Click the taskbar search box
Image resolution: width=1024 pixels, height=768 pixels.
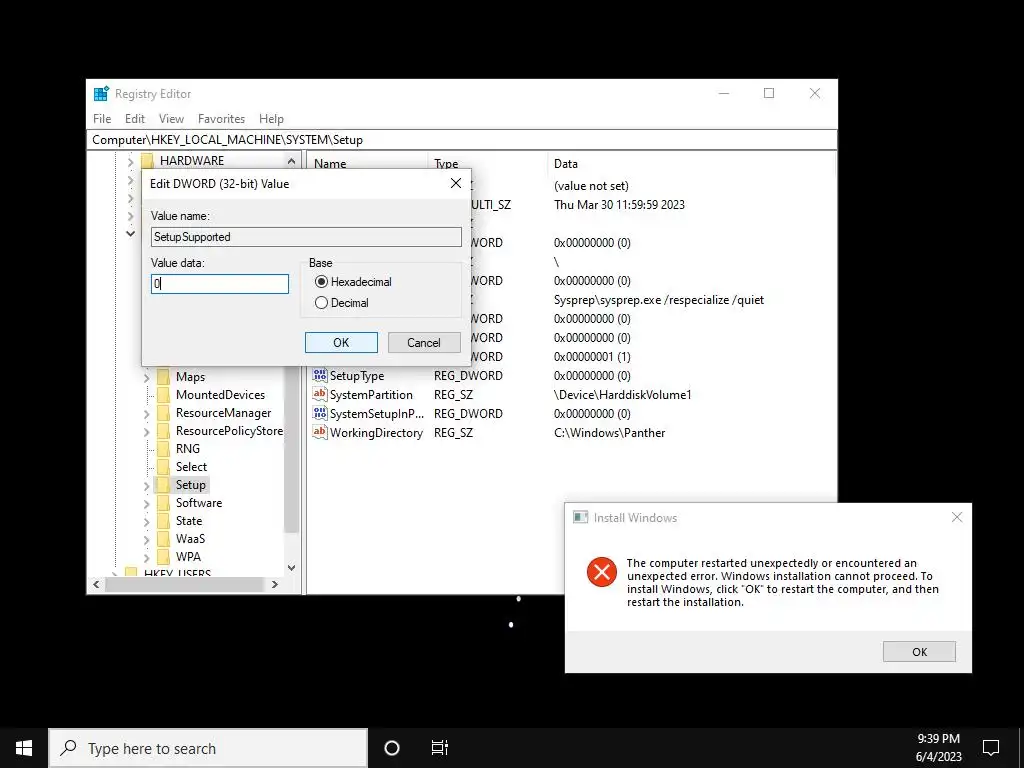pyautogui.click(x=208, y=748)
